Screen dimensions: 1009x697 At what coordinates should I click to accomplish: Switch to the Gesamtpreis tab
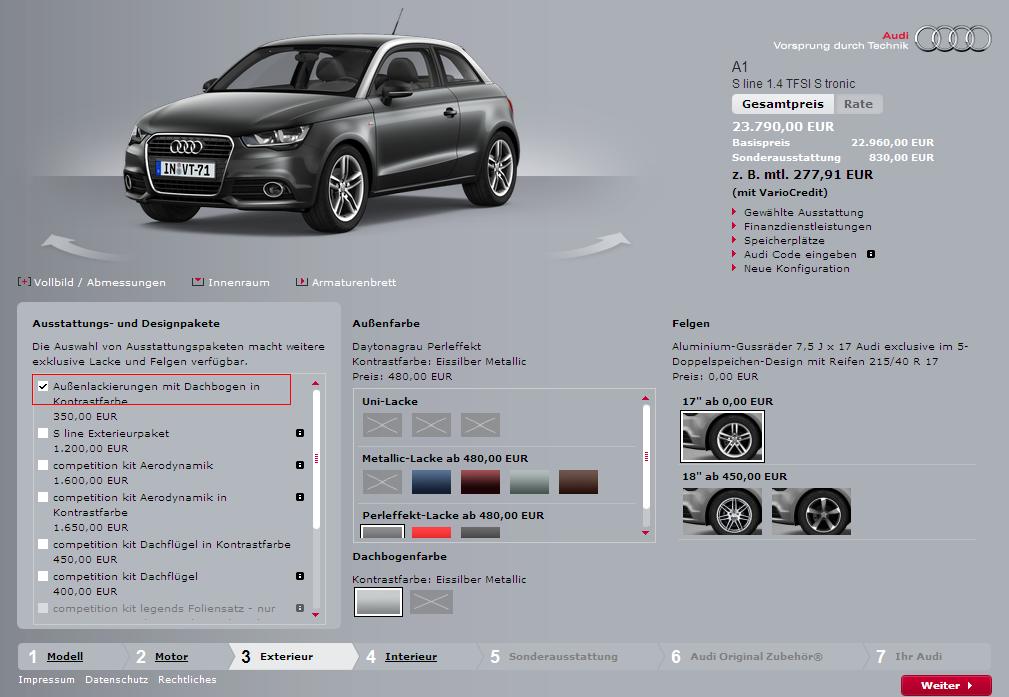click(x=782, y=104)
